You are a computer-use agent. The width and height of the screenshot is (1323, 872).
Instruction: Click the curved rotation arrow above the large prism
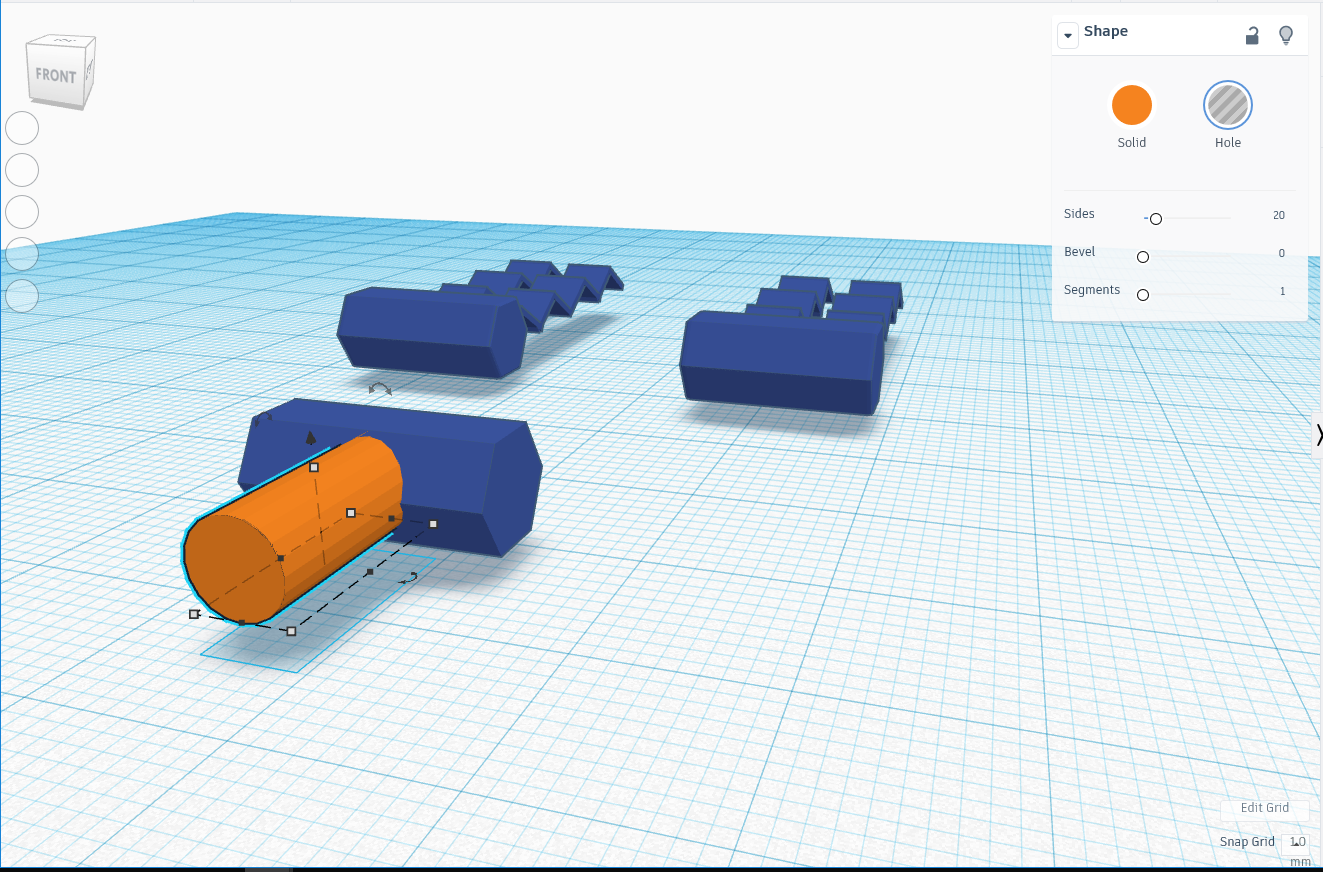point(380,388)
